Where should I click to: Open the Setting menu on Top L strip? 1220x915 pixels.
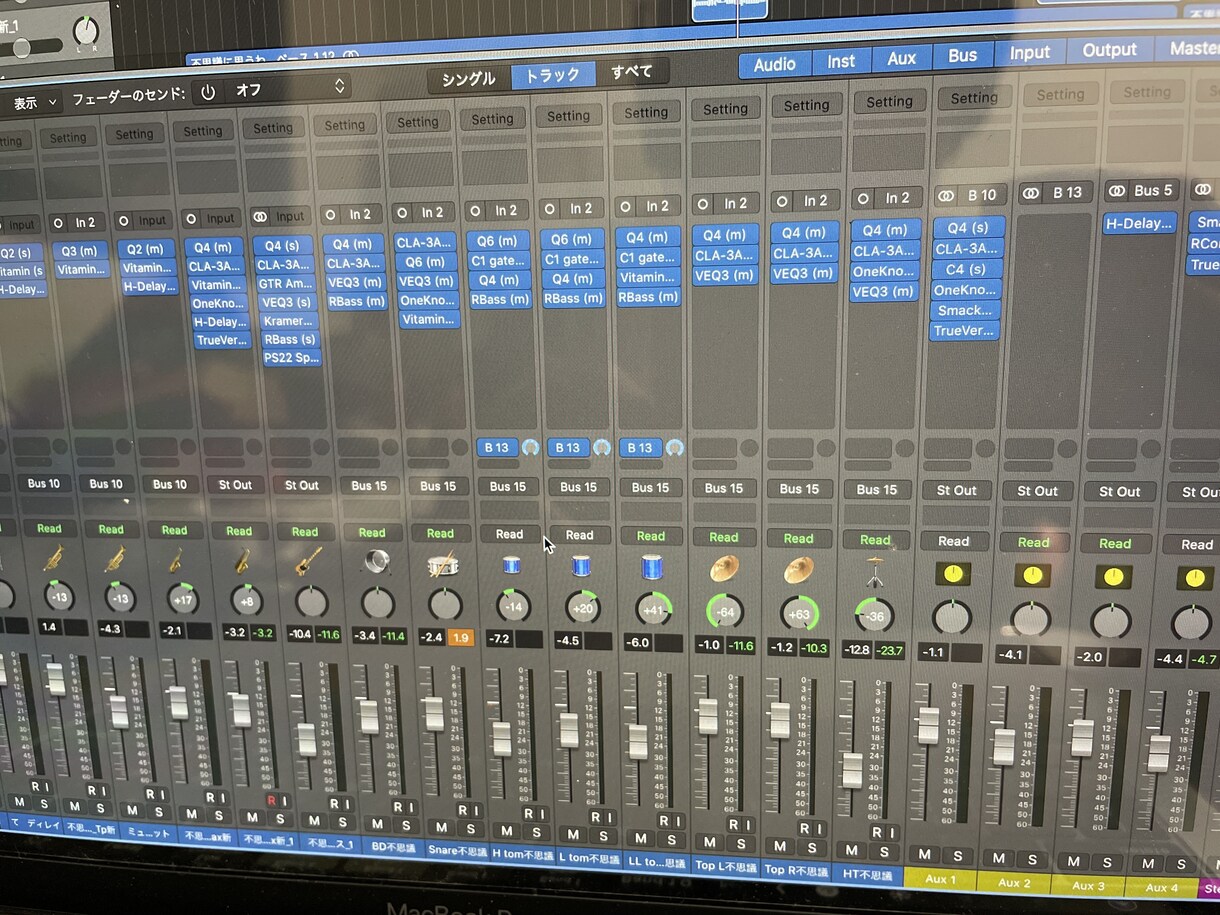725,109
